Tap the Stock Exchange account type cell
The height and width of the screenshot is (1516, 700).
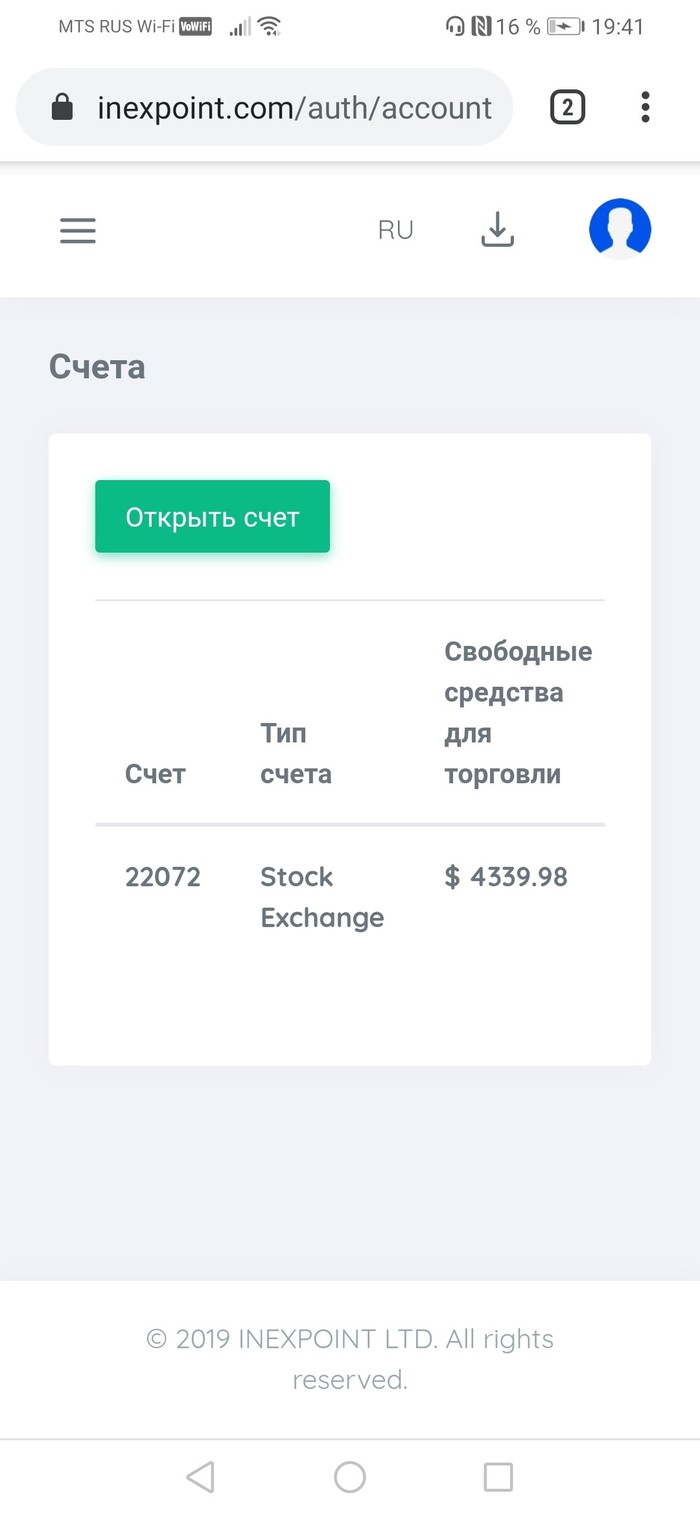(x=322, y=897)
